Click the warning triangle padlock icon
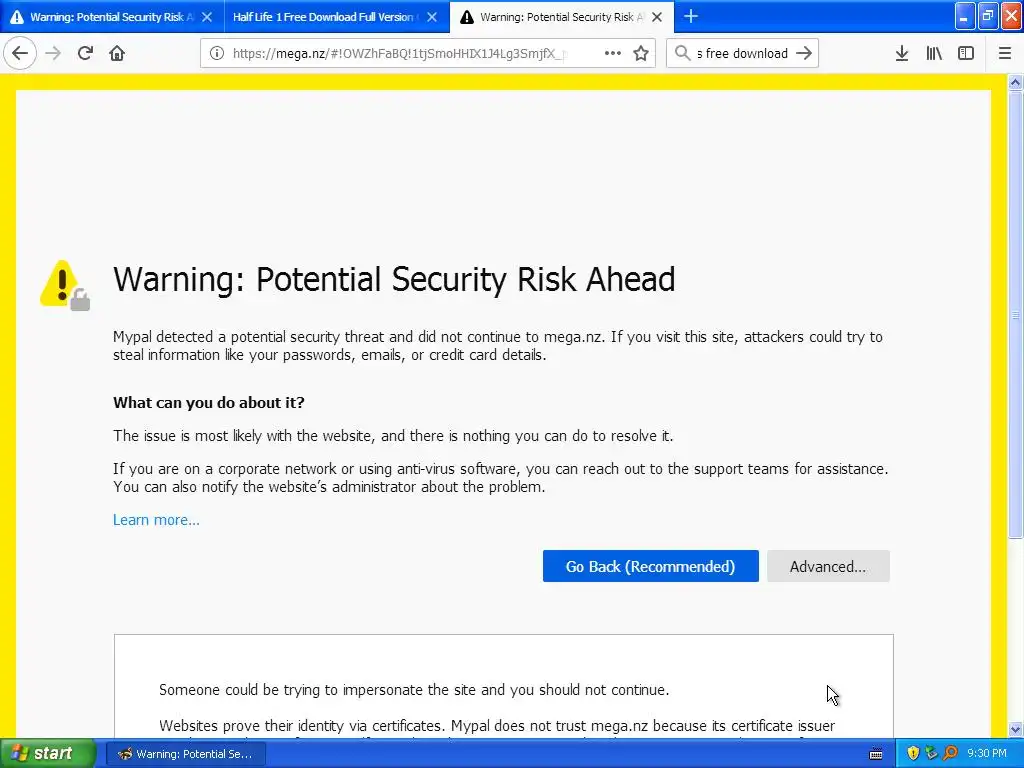 coord(65,285)
